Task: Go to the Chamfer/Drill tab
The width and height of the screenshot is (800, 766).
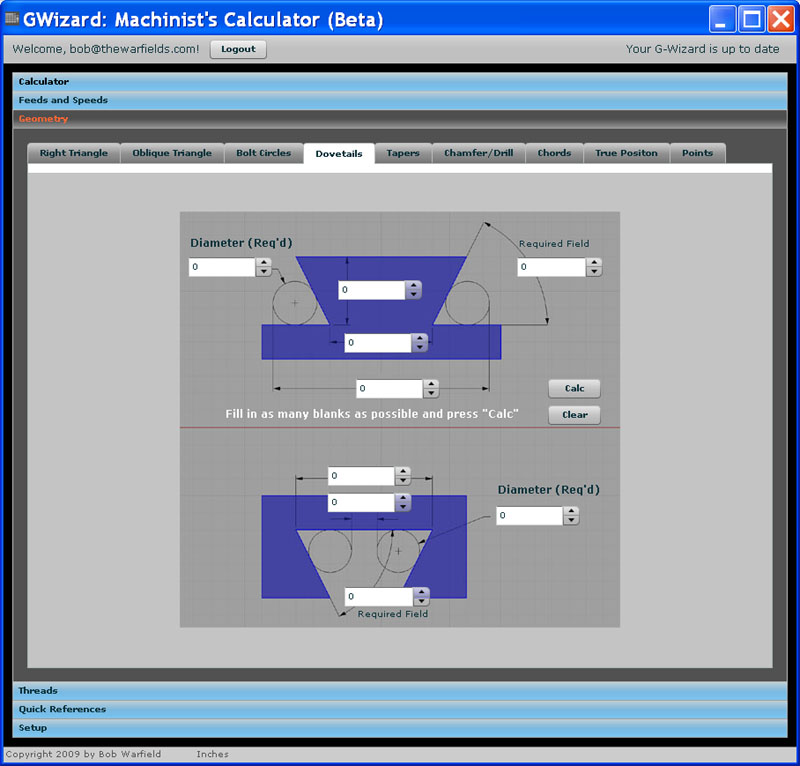Action: click(479, 153)
